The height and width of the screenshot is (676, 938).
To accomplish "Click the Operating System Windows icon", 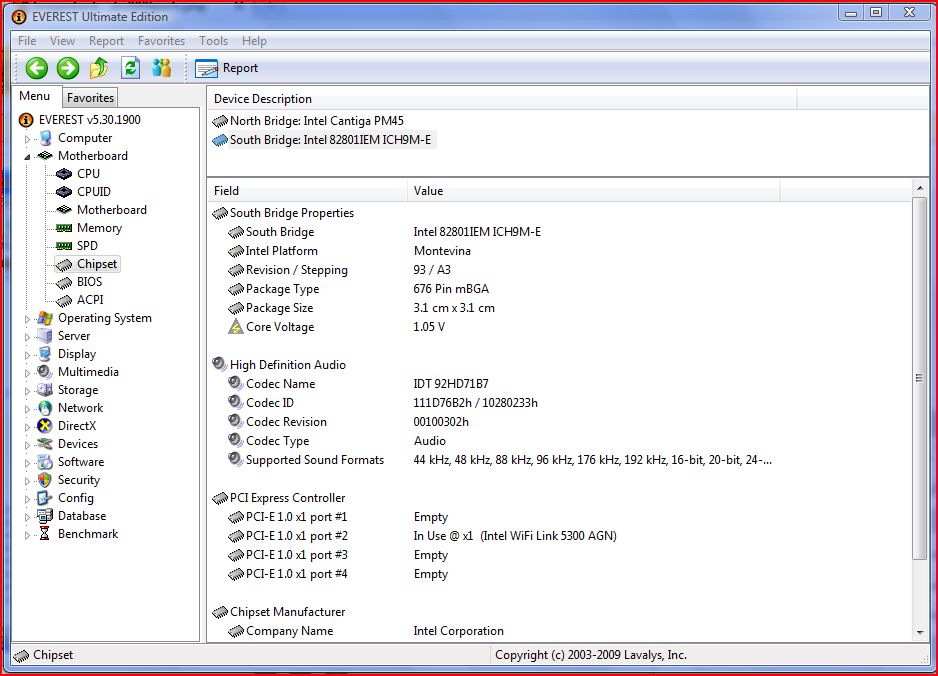I will pyautogui.click(x=45, y=318).
